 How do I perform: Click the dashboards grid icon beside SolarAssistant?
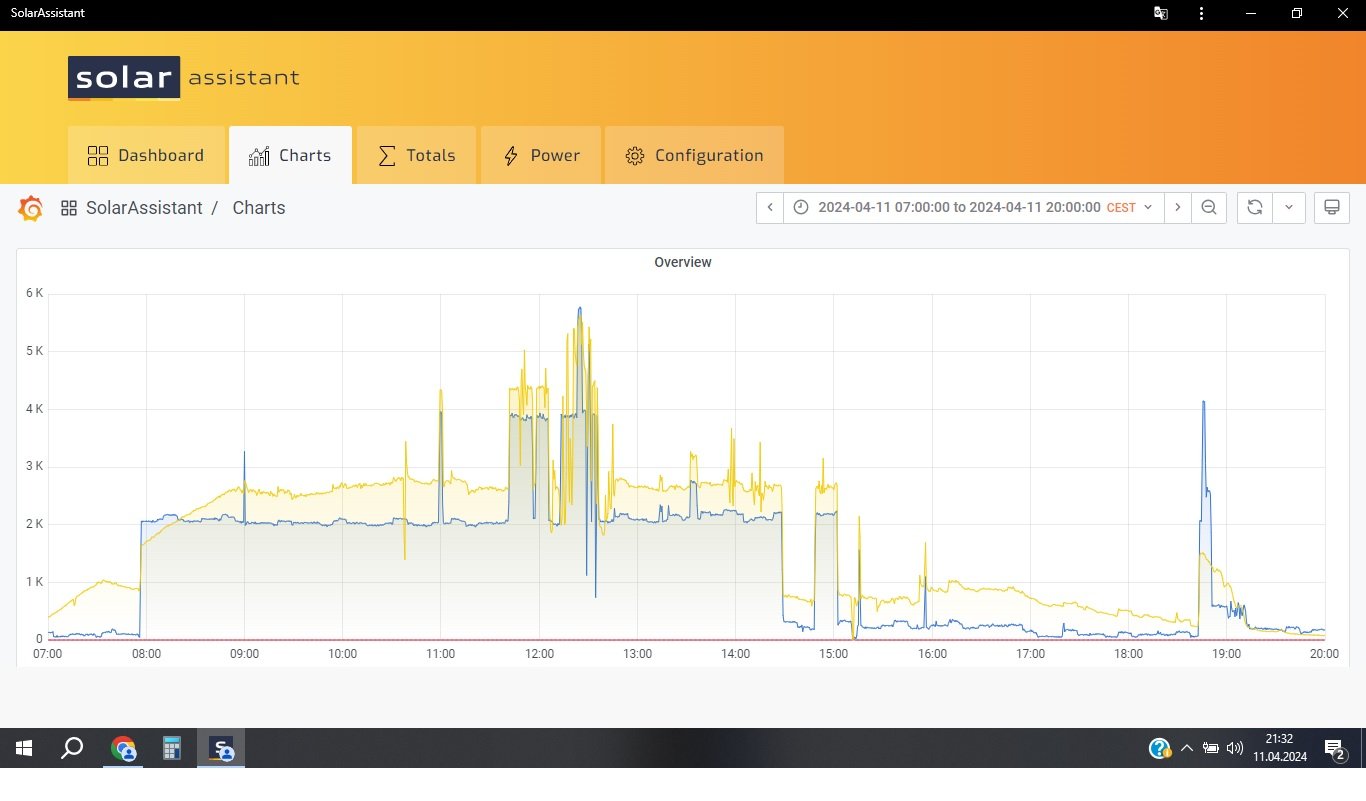69,208
